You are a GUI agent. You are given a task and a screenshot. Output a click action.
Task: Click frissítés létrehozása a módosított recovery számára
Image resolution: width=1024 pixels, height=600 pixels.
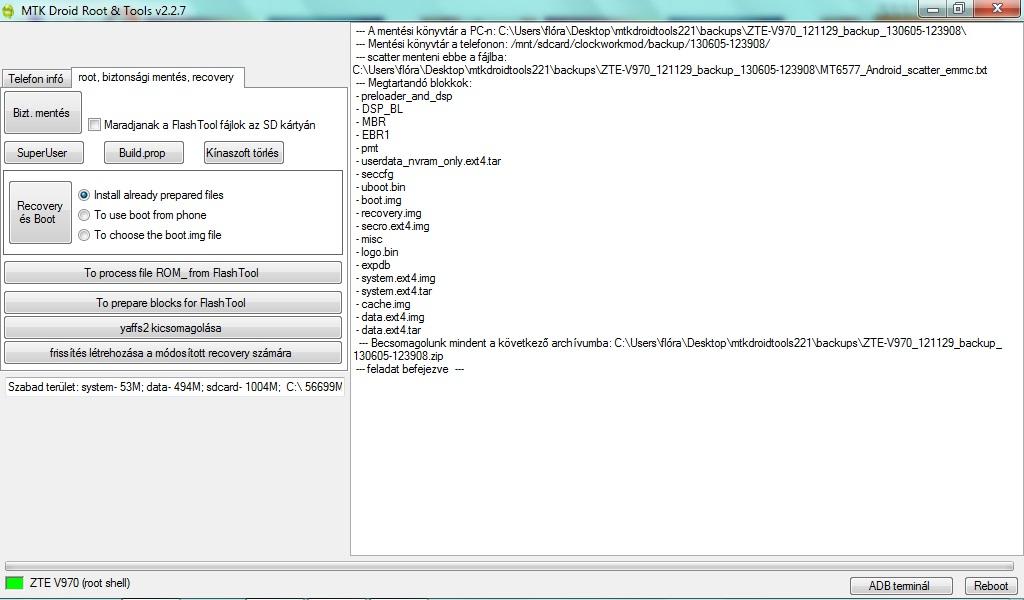point(173,353)
